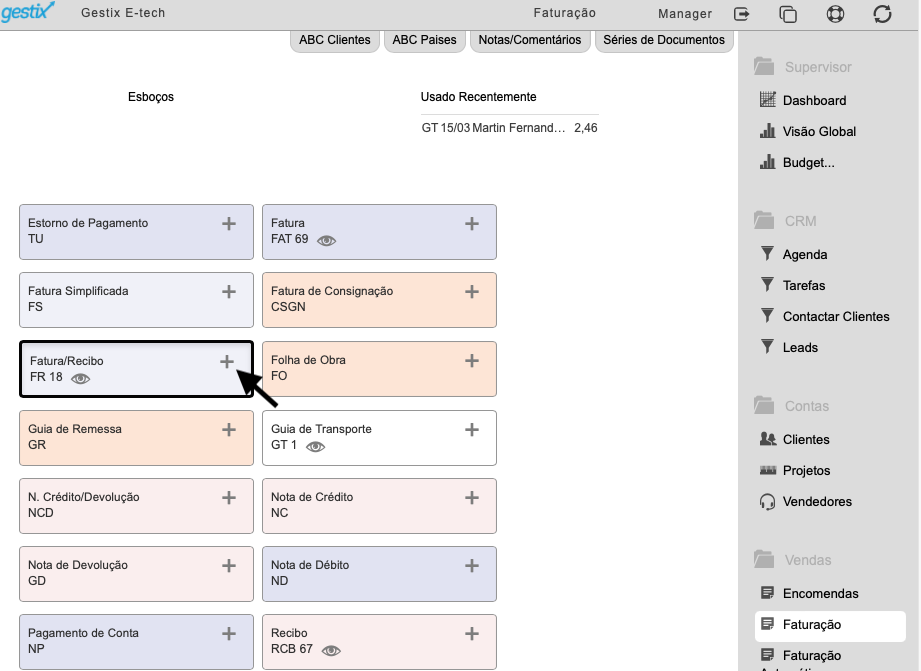The width and height of the screenshot is (921, 671).
Task: Select the highlighted Faturação sidebar item
Action: (830, 625)
